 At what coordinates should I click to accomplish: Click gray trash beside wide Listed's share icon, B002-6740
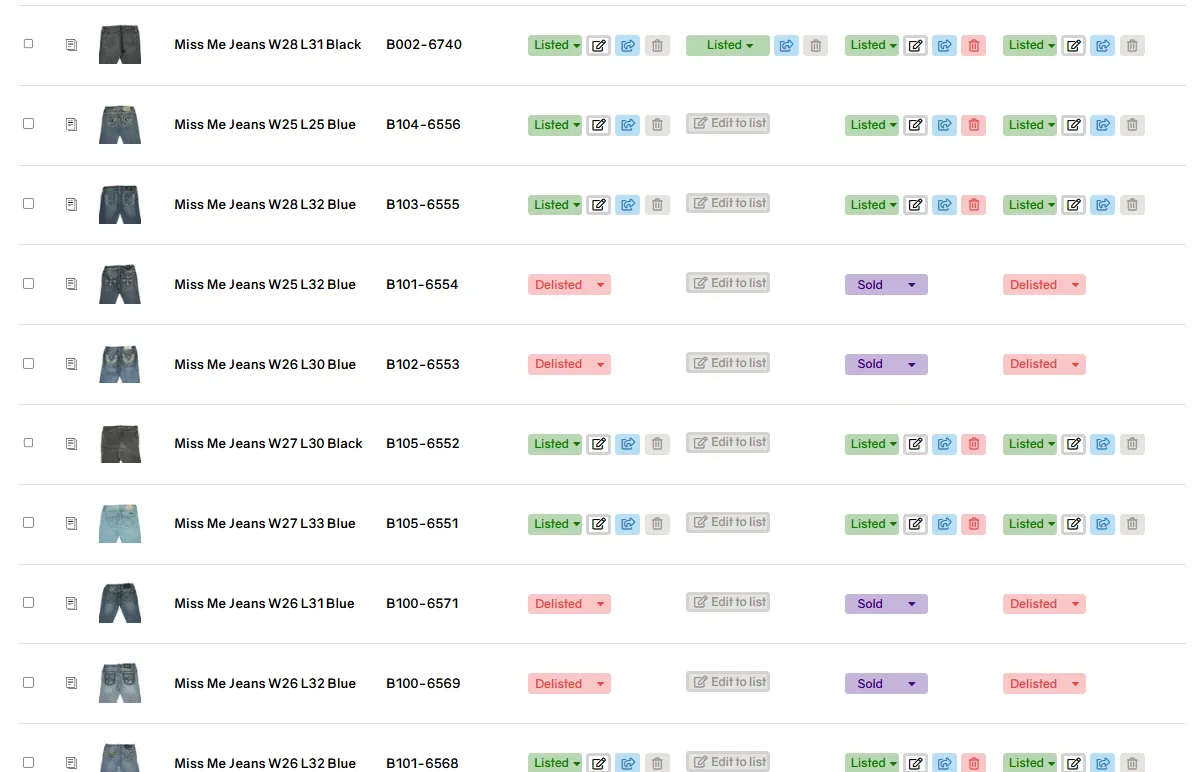(816, 46)
